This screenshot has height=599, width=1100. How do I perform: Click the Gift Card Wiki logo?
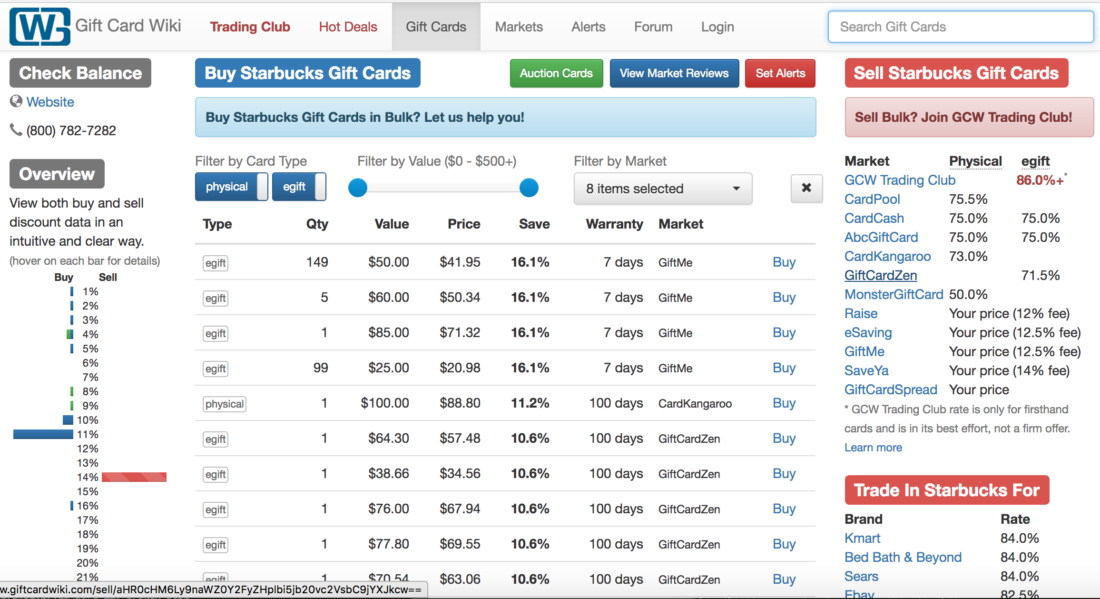pos(39,27)
